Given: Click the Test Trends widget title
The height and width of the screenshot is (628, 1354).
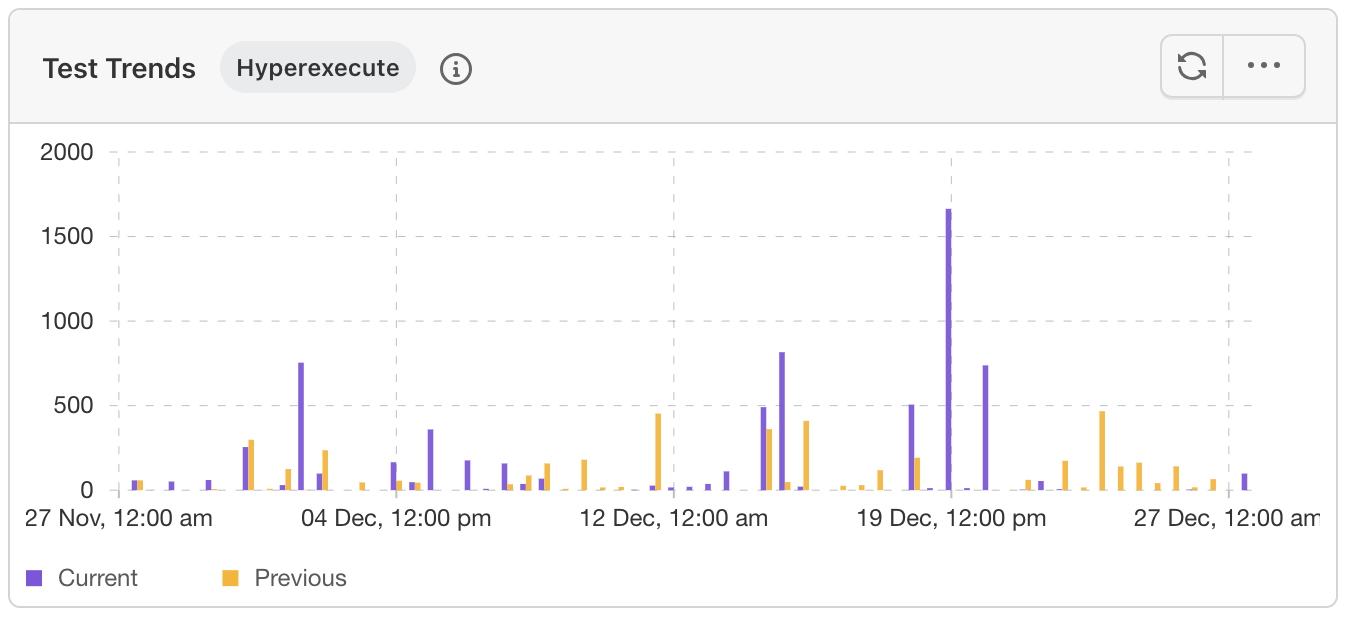Looking at the screenshot, I should tap(119, 69).
